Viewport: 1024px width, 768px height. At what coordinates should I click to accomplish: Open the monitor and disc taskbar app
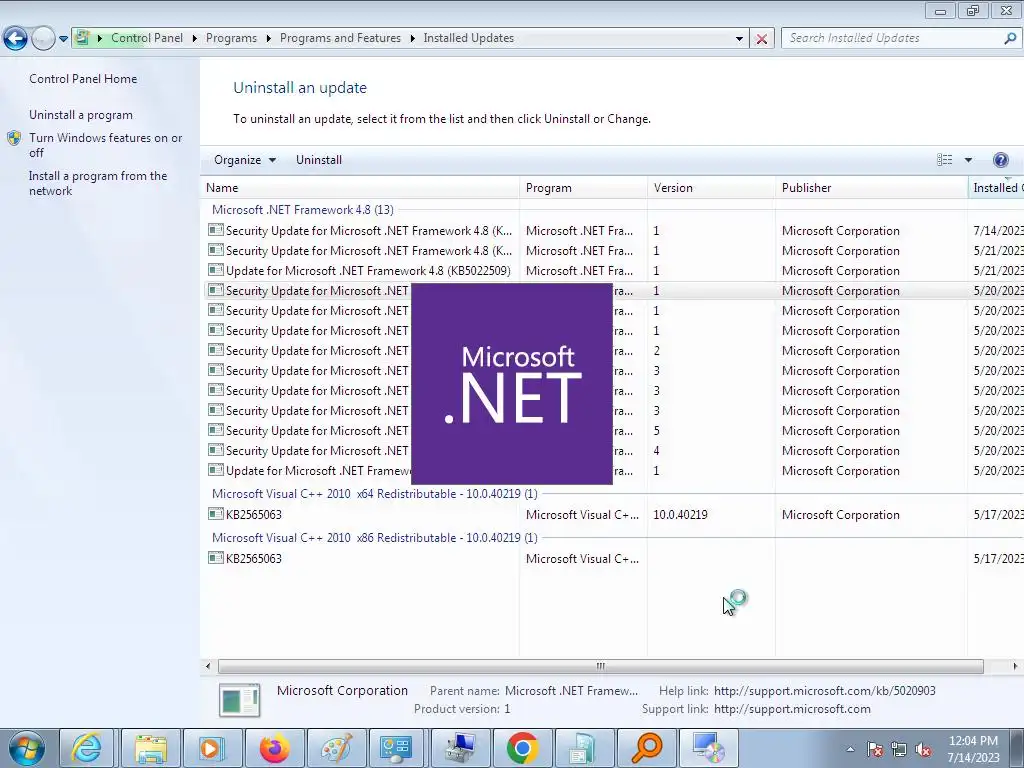708,748
